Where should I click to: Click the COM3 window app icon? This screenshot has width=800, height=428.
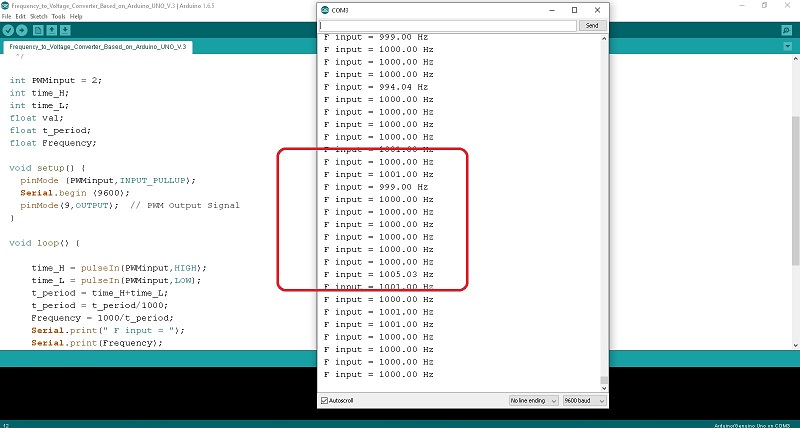coord(324,10)
